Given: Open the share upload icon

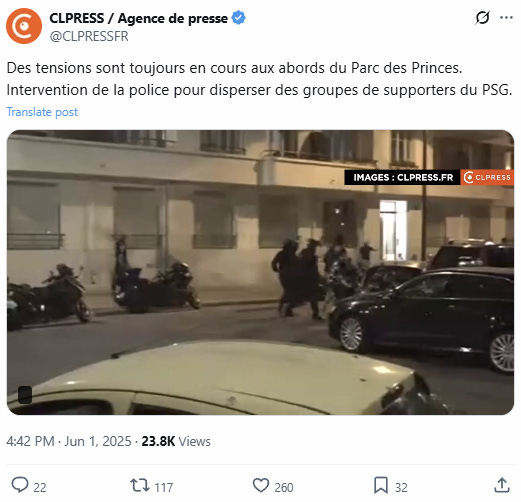Looking at the screenshot, I should tap(502, 485).
